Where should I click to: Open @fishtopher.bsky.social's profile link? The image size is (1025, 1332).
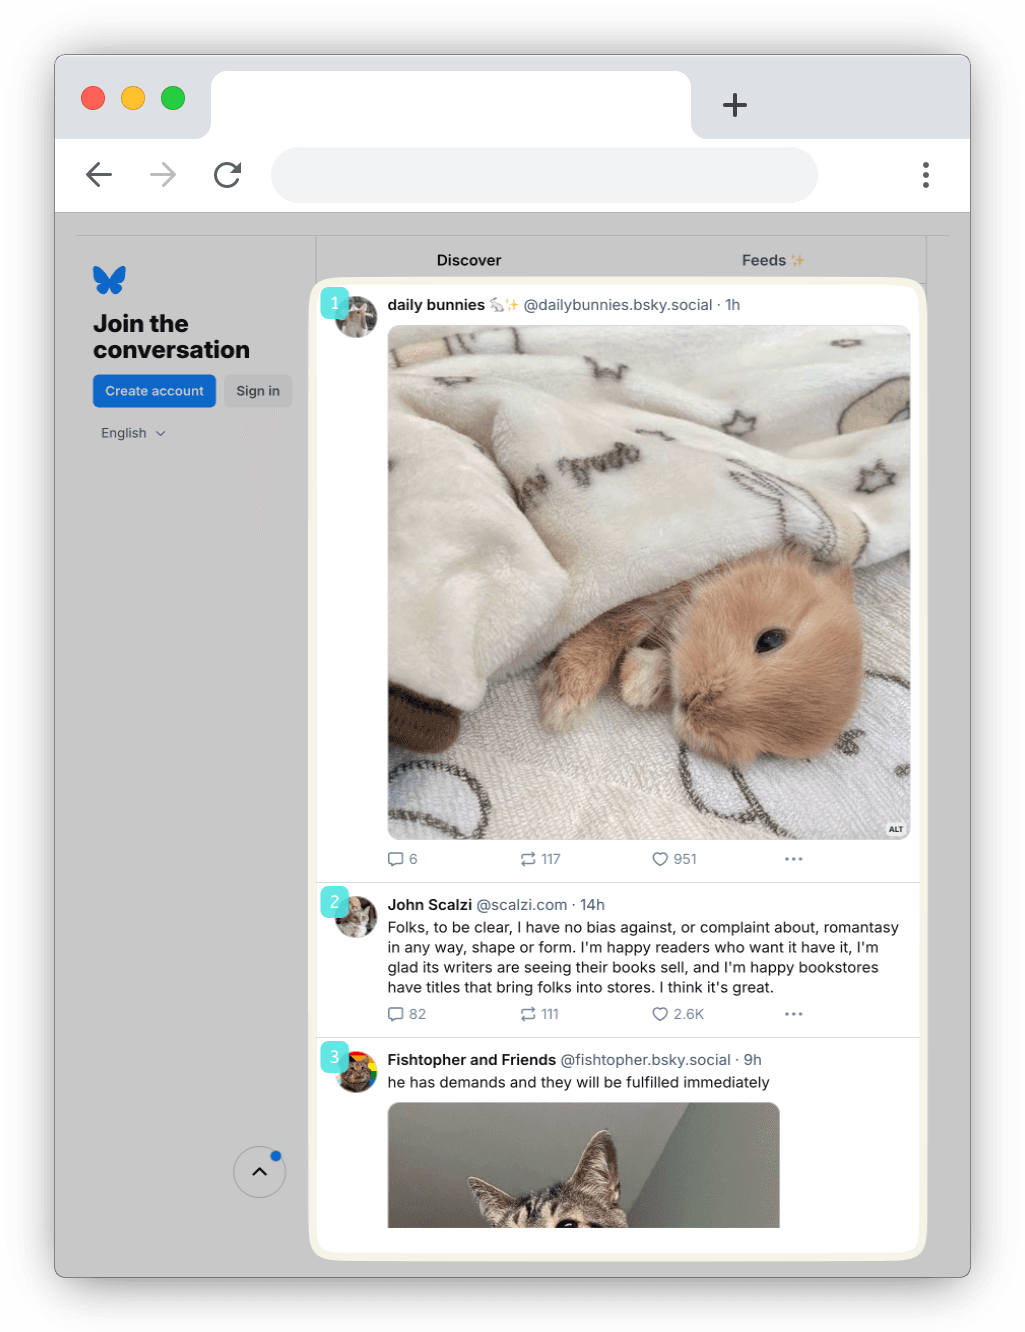[648, 1059]
